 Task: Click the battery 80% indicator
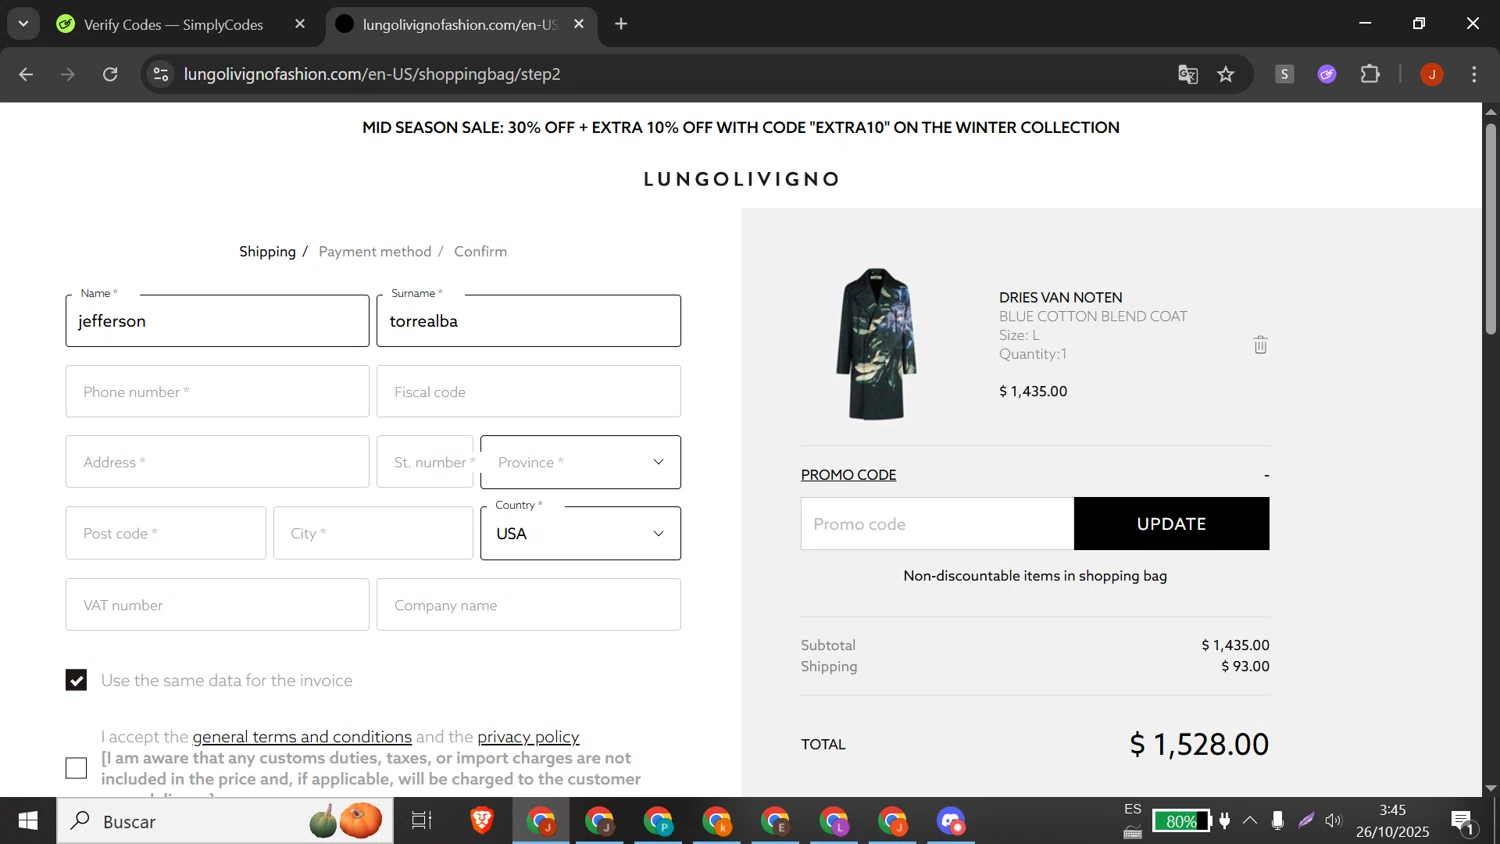[x=1181, y=822]
